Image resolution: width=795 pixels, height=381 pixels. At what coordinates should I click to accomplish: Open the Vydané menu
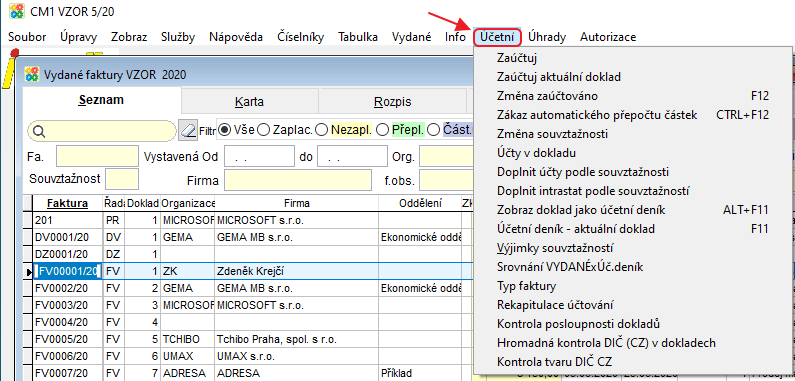412,37
